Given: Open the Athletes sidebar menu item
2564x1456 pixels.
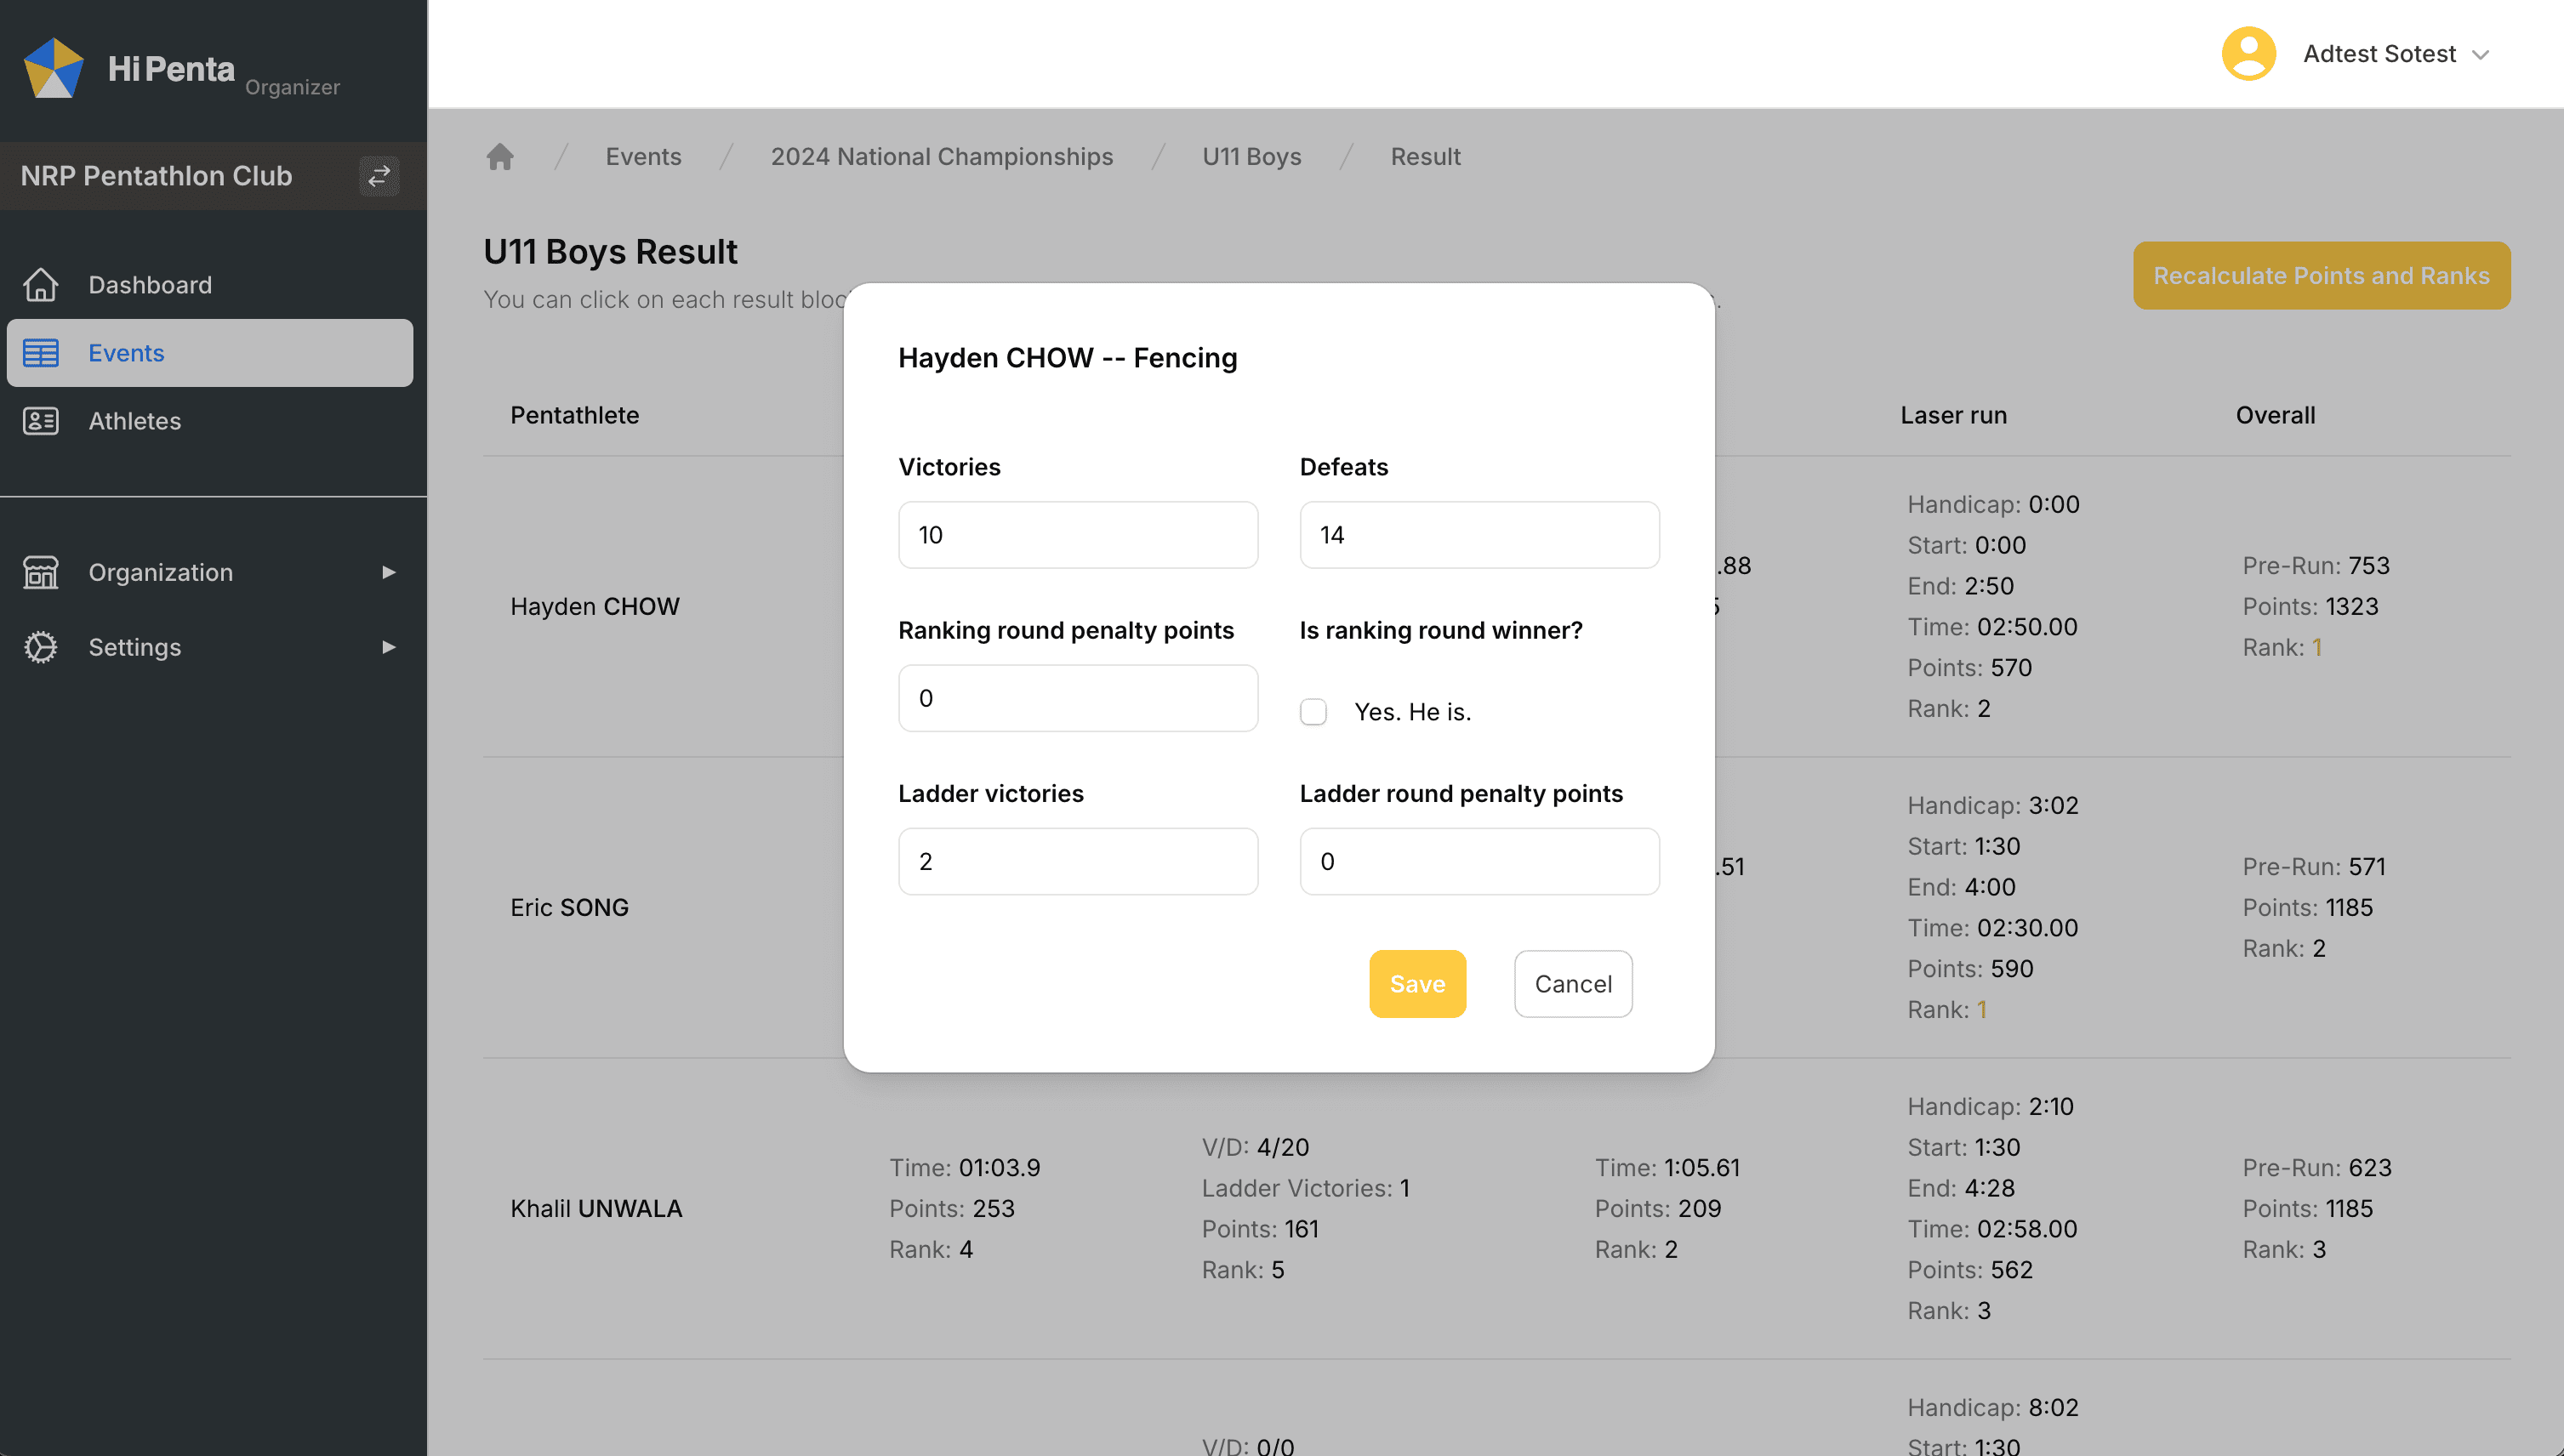Looking at the screenshot, I should click(x=135, y=421).
